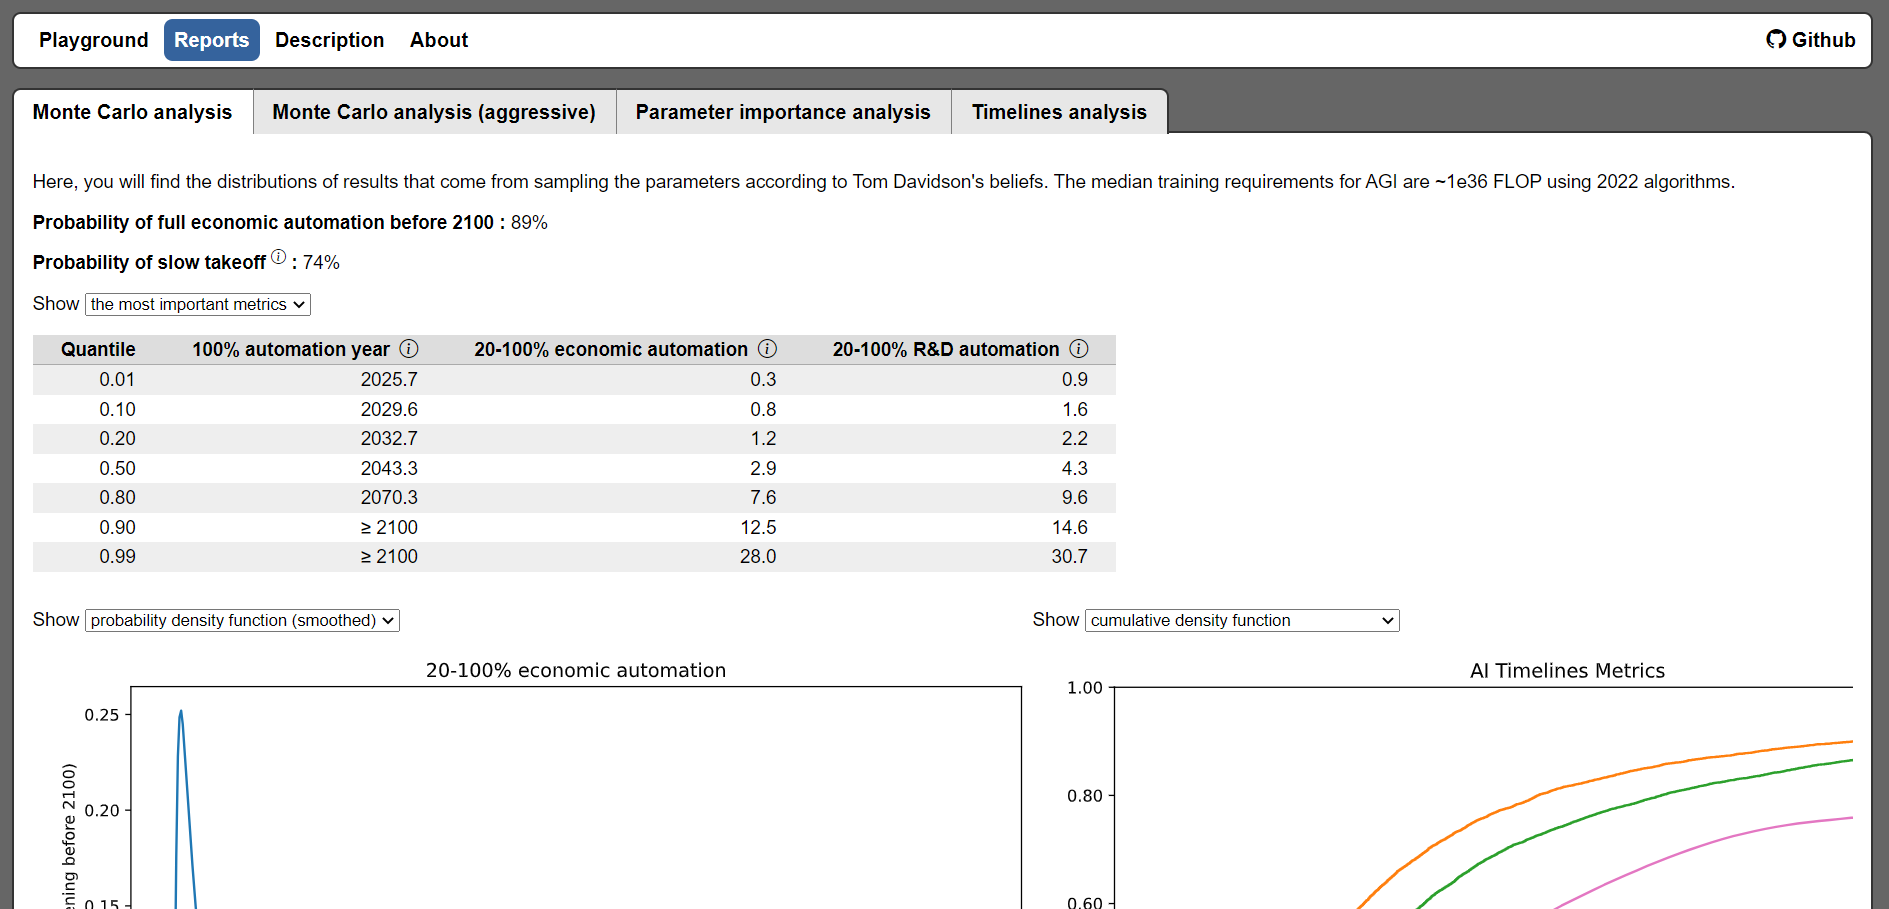This screenshot has height=909, width=1889.
Task: Click info icon beside 100% automation year
Action: 409,349
